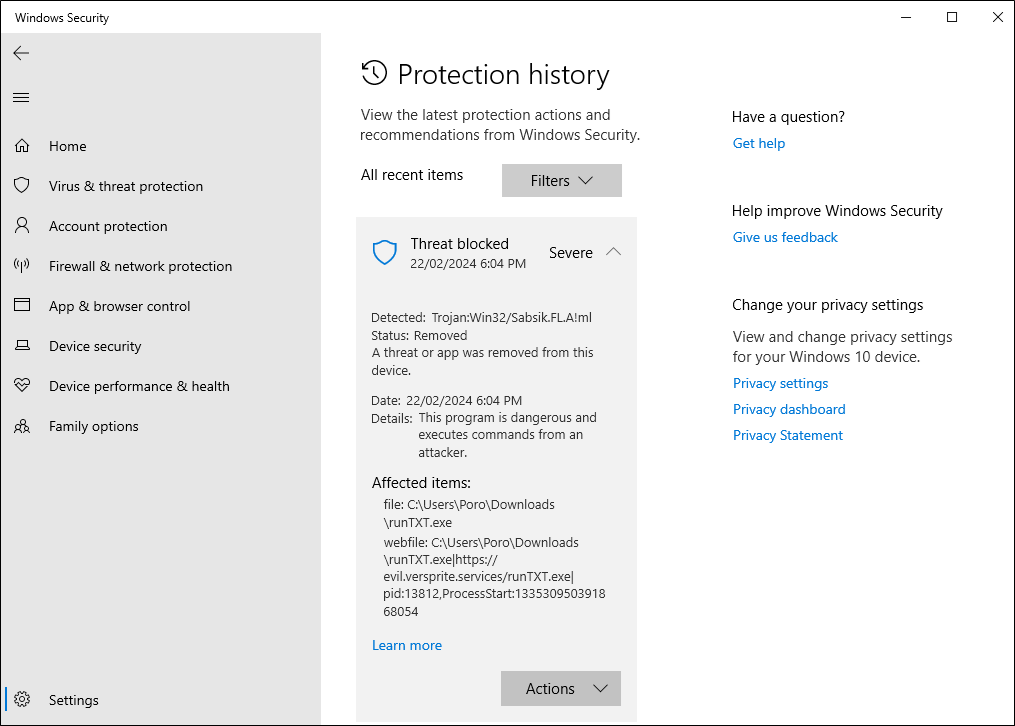This screenshot has width=1015, height=726.
Task: Open the Actions dropdown button
Action: click(561, 688)
